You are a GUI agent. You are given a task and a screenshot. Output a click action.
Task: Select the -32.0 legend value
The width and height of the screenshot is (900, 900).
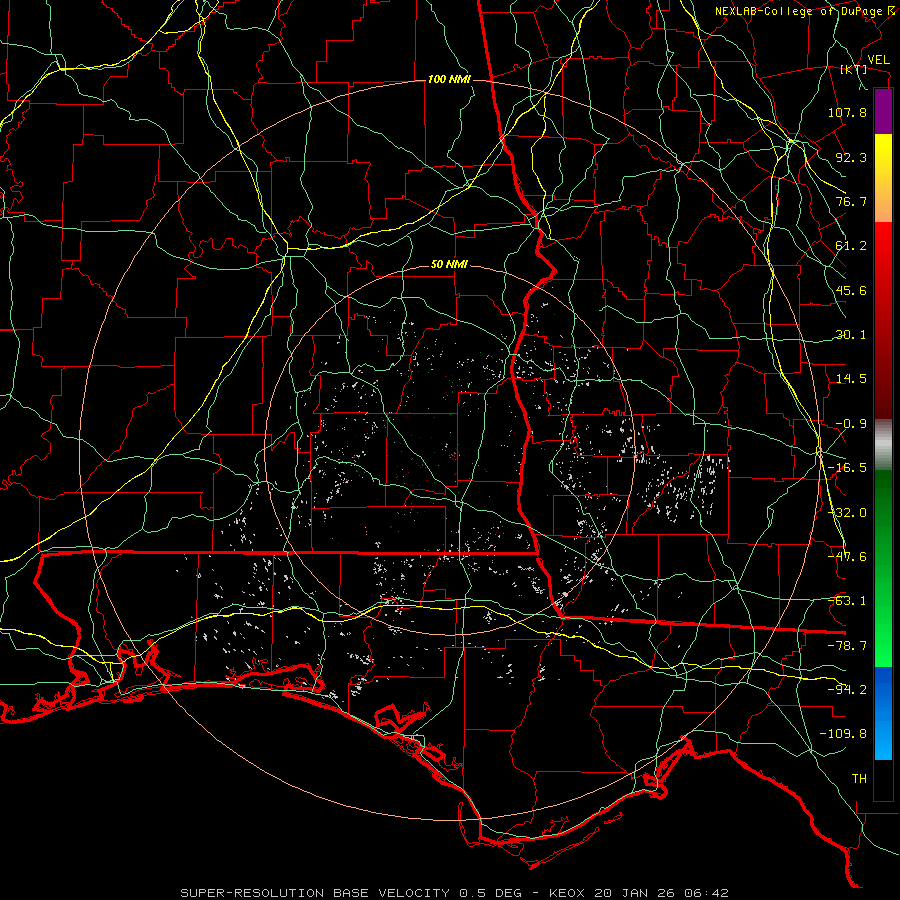(x=847, y=513)
